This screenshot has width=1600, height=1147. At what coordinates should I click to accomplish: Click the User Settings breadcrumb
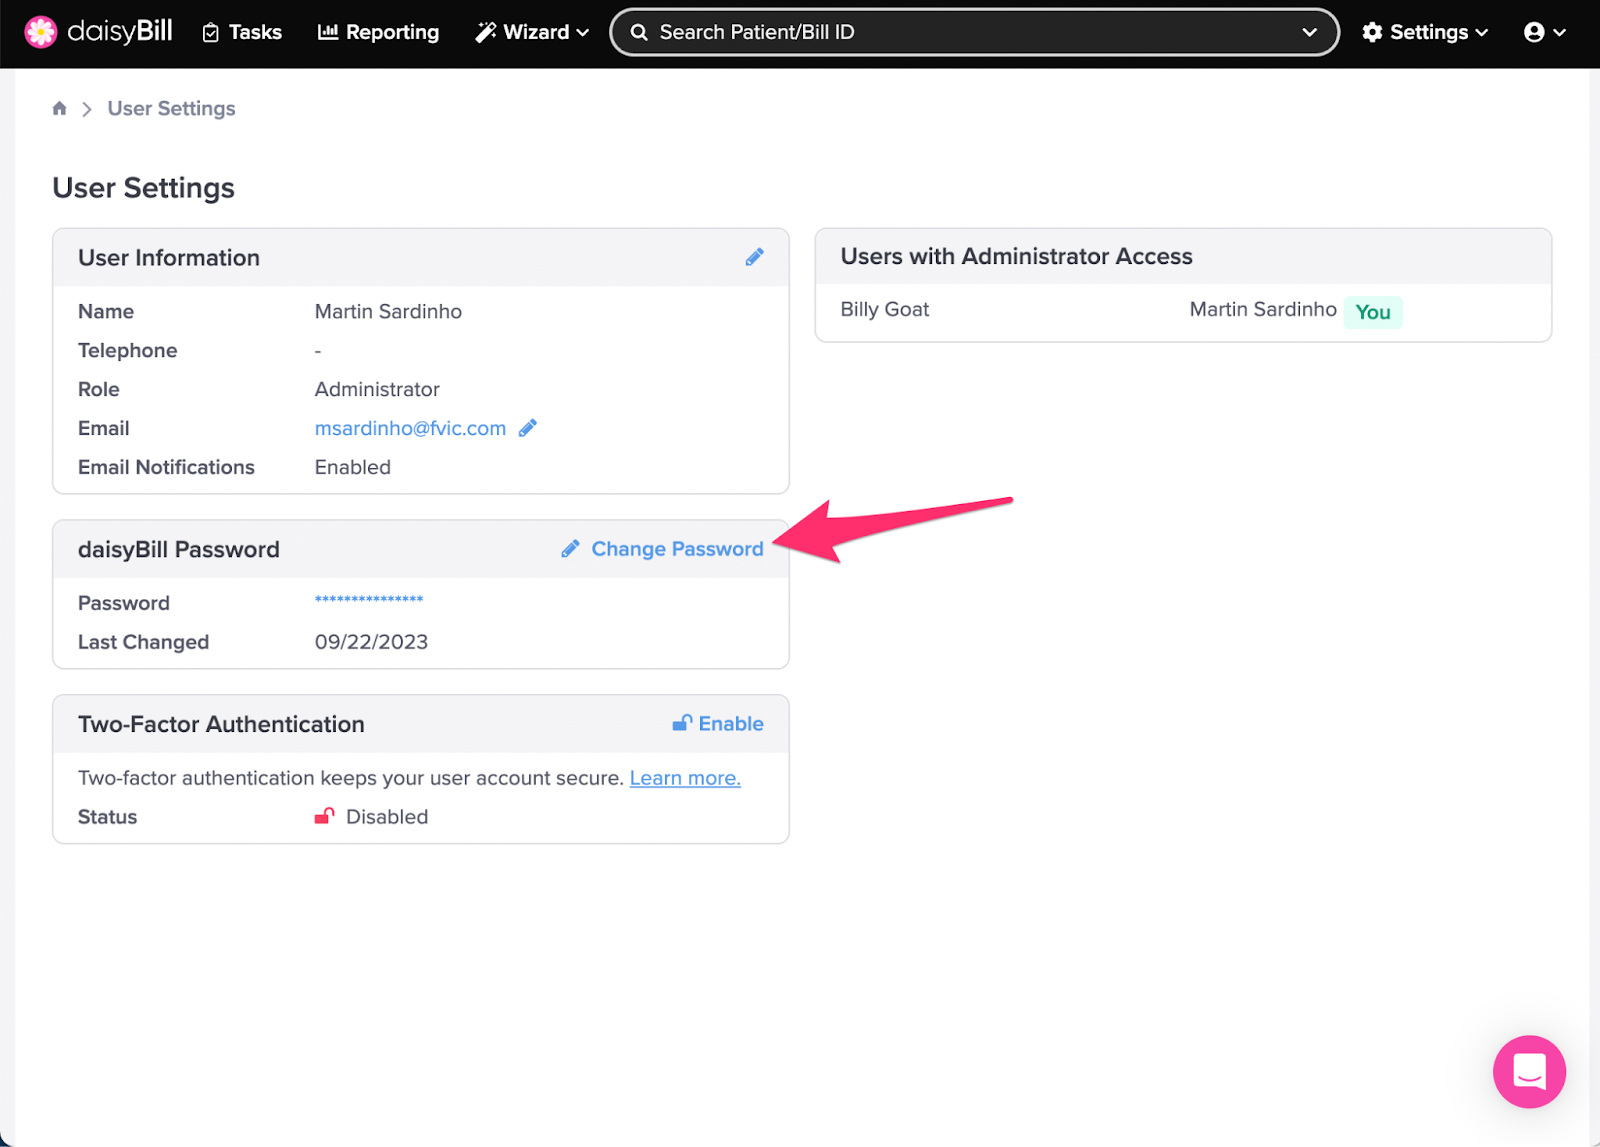point(171,109)
